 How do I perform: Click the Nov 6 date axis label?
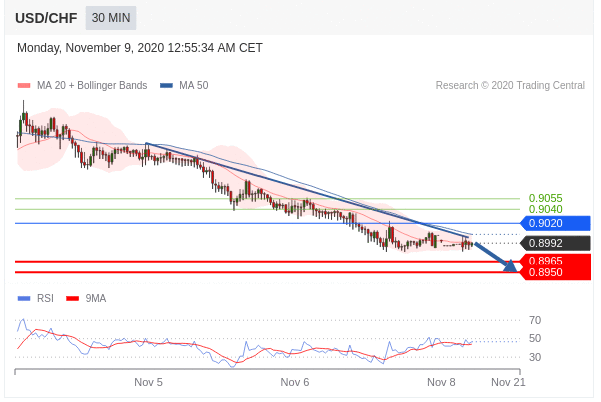[x=294, y=382]
